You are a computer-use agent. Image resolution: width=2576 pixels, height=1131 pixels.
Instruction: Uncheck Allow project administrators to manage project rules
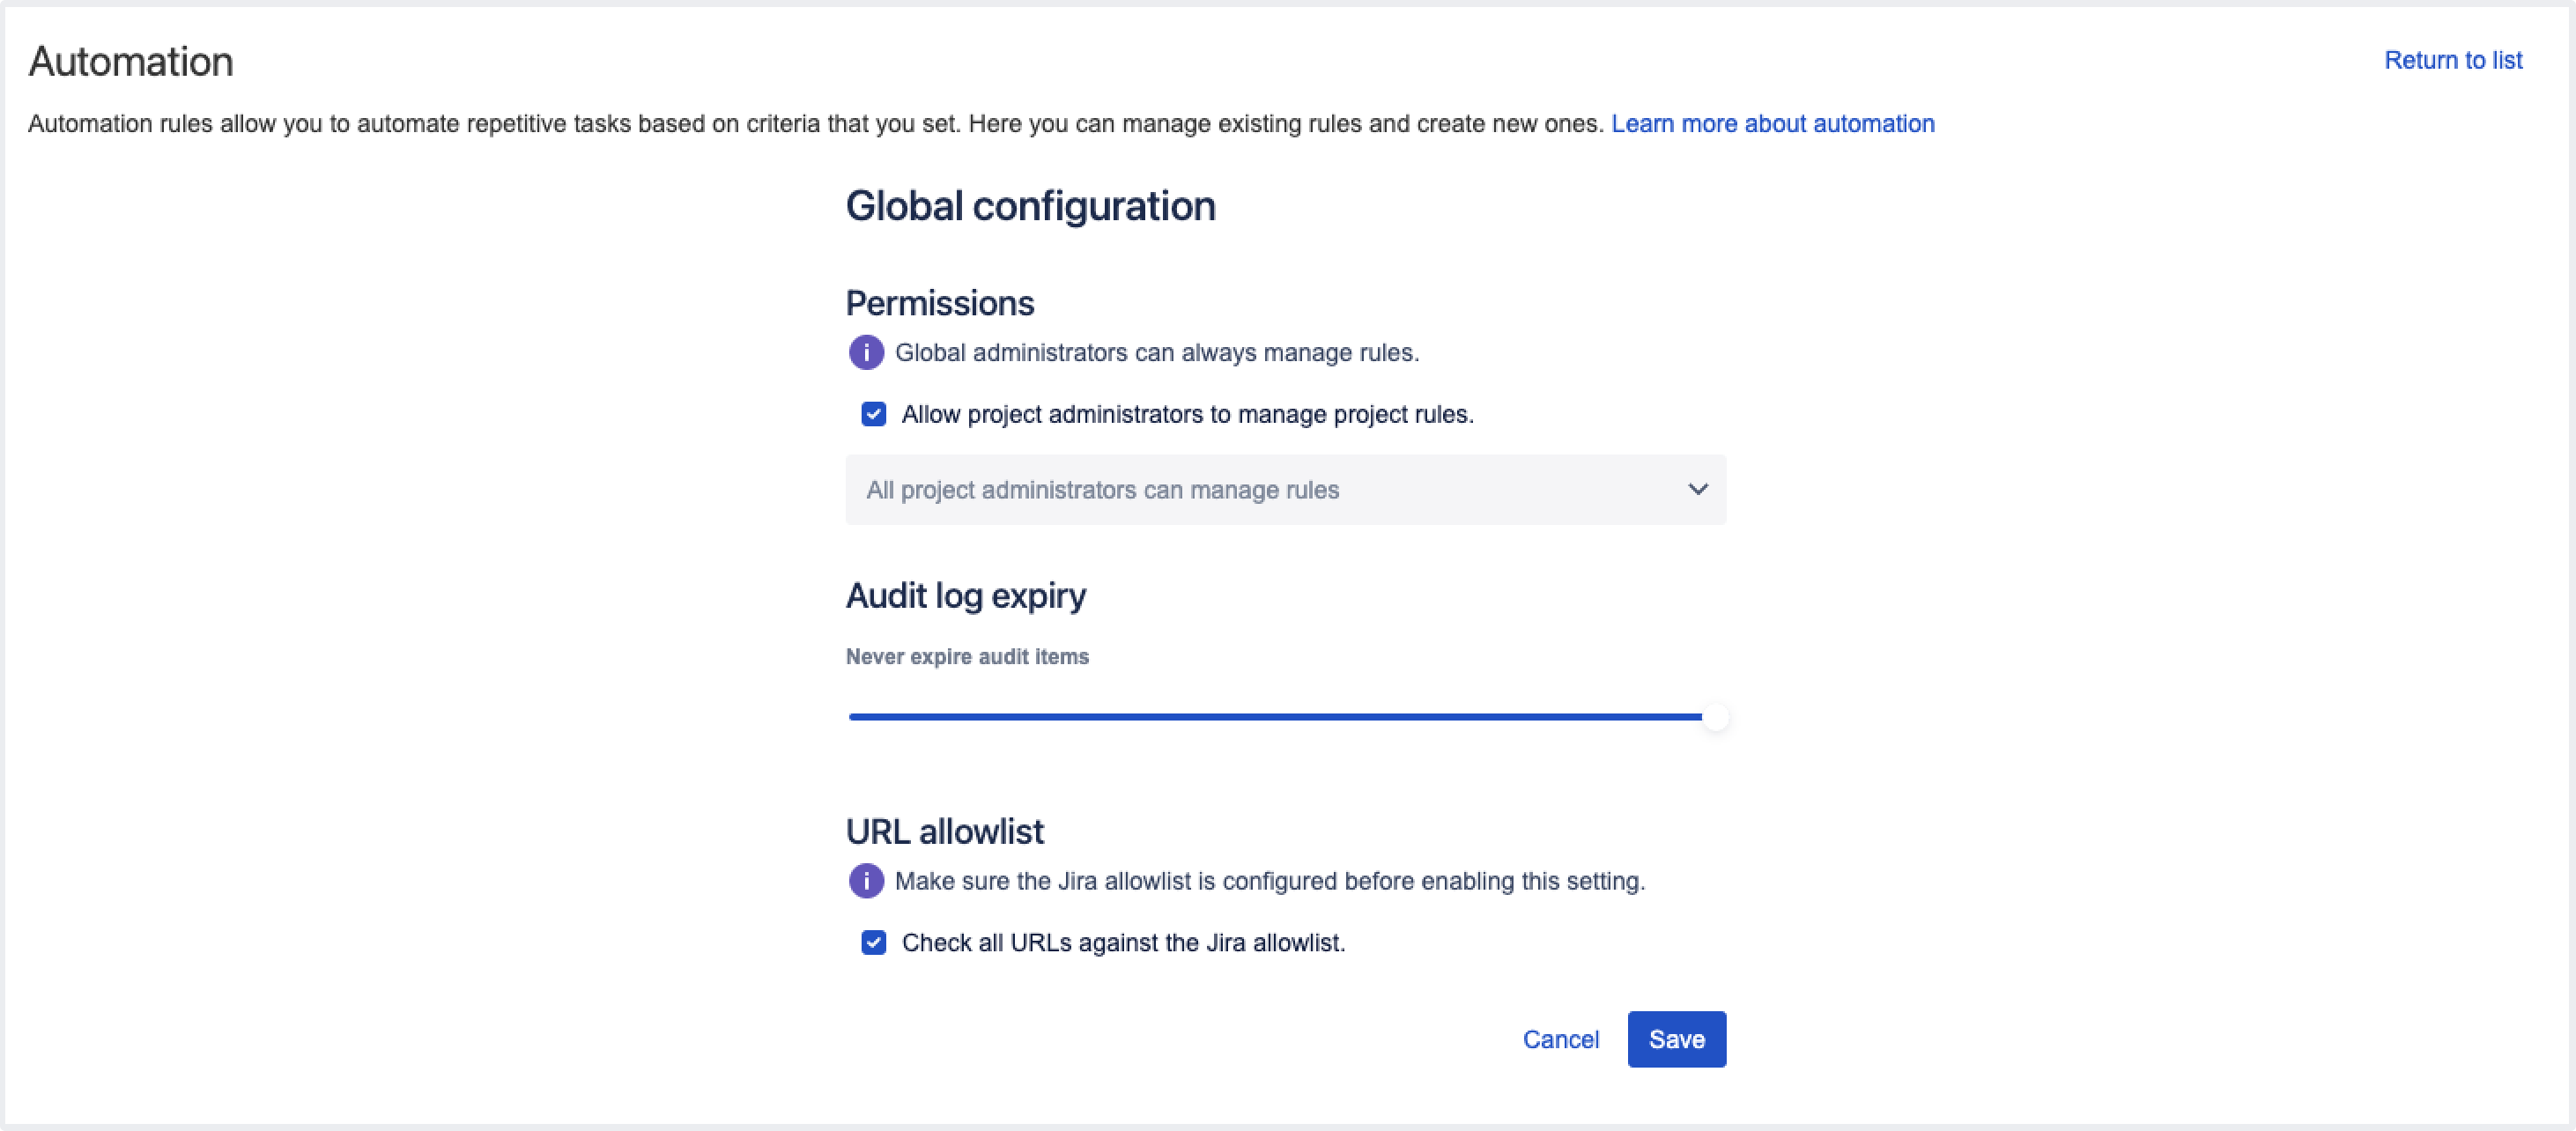coord(873,414)
